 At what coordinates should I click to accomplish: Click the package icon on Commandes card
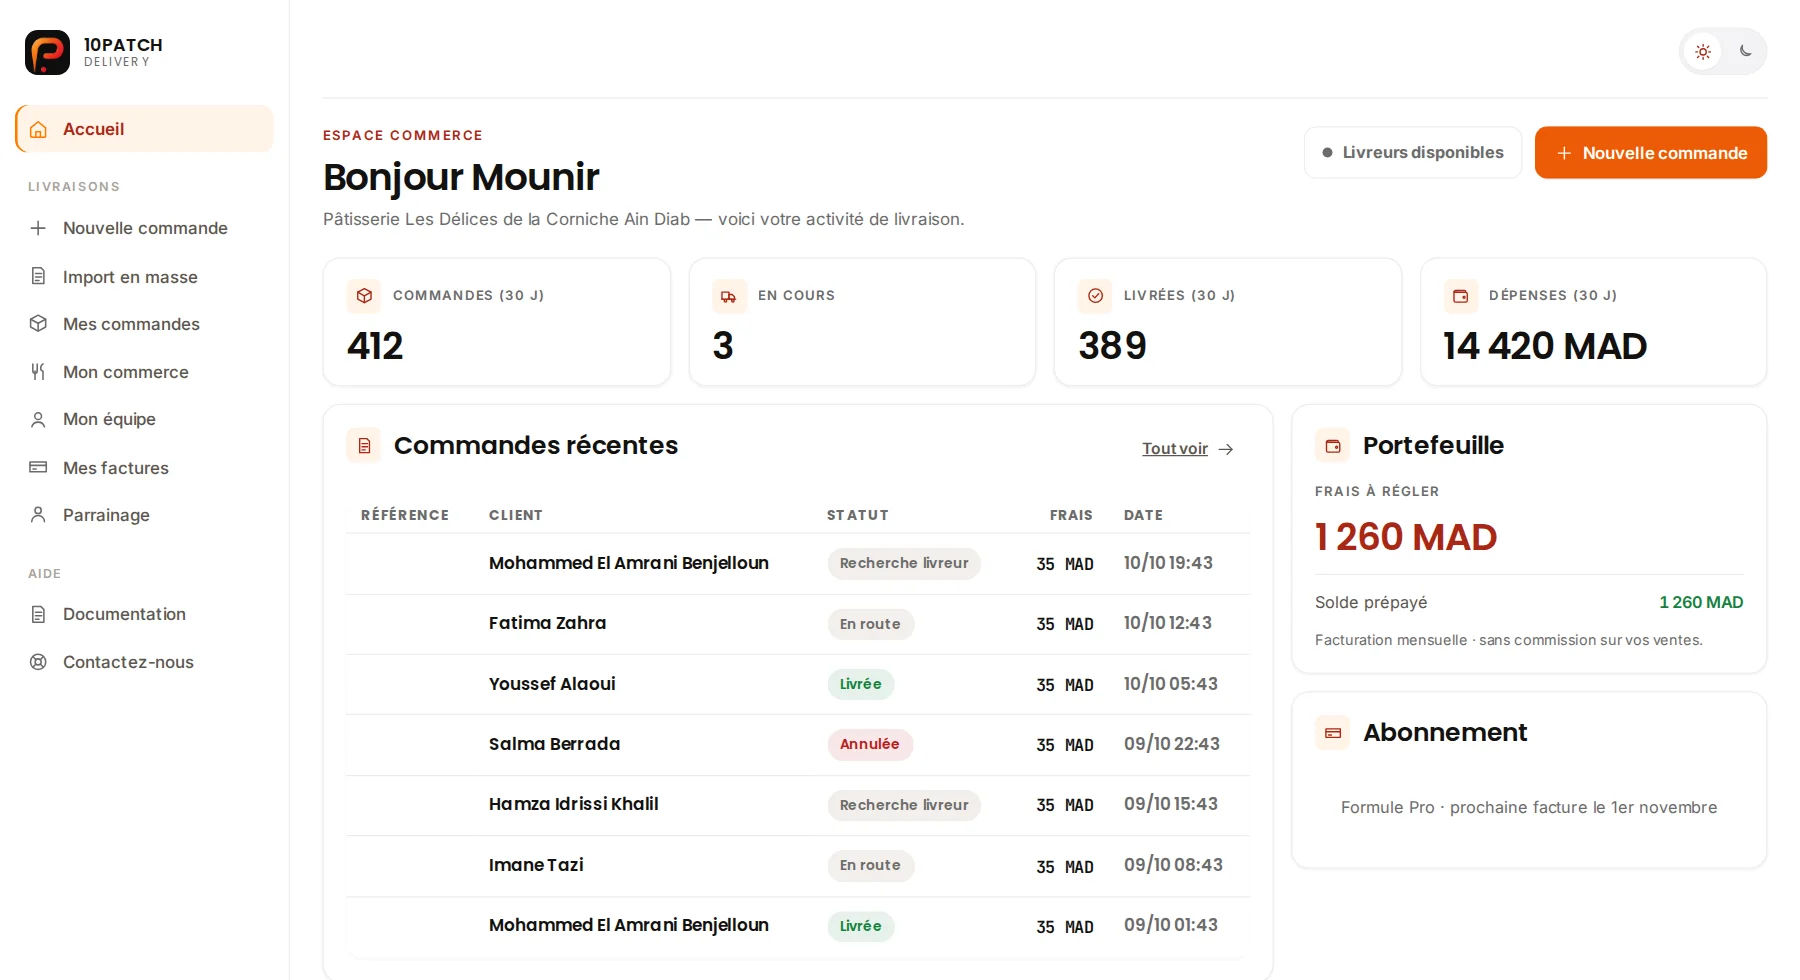364,296
